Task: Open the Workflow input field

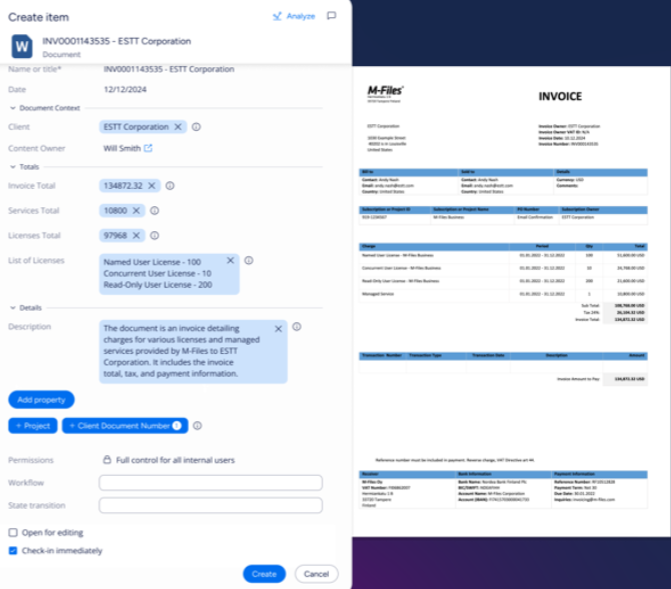Action: click(x=211, y=482)
